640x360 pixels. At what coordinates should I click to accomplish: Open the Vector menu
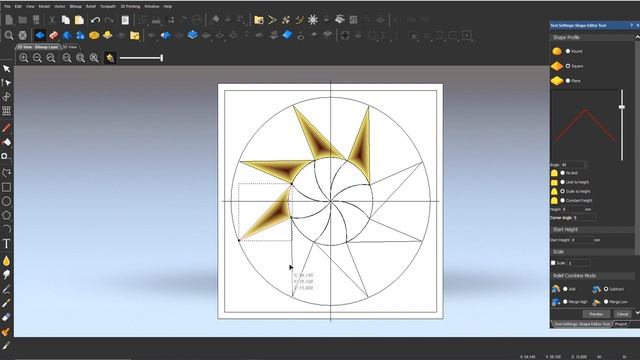[60, 7]
